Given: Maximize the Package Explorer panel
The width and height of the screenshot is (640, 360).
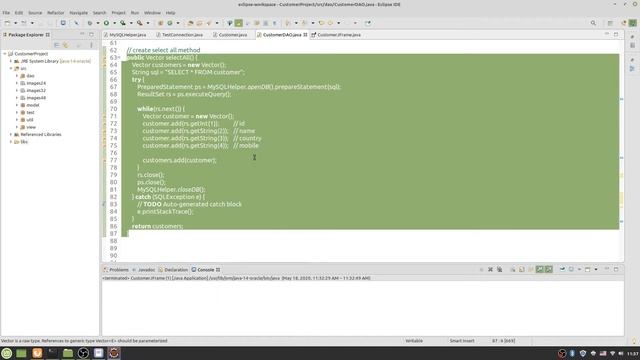Looking at the screenshot, I should (x=91, y=35).
